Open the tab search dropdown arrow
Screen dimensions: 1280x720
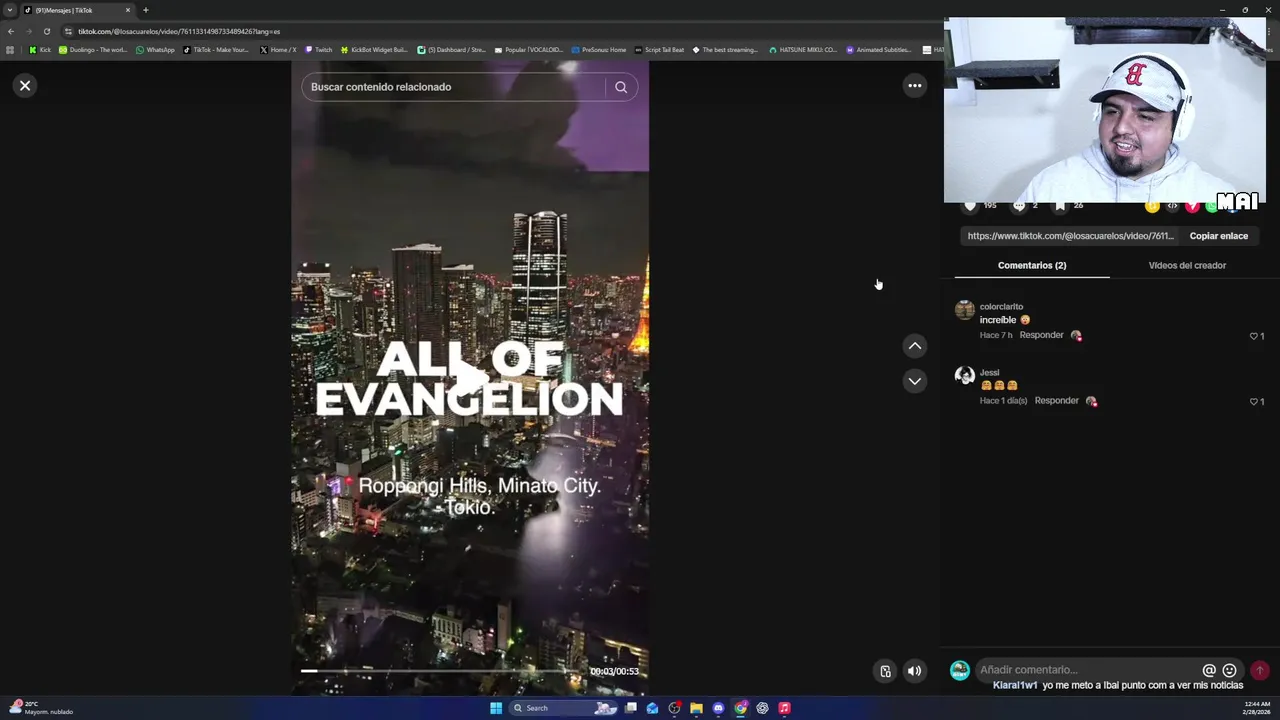pos(10,10)
